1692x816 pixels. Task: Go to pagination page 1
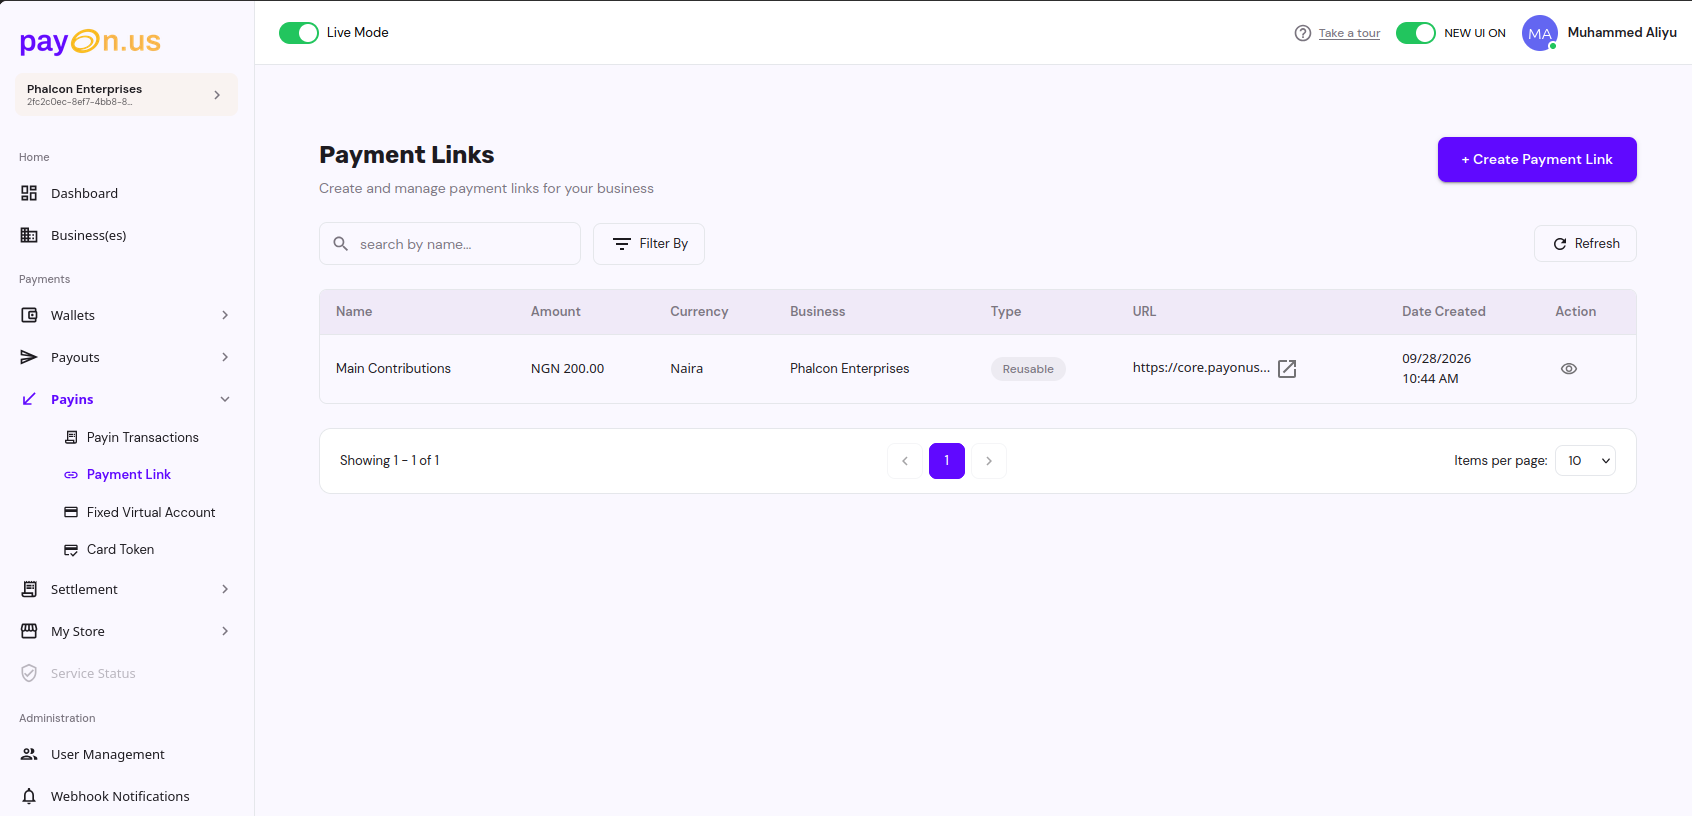coord(947,461)
